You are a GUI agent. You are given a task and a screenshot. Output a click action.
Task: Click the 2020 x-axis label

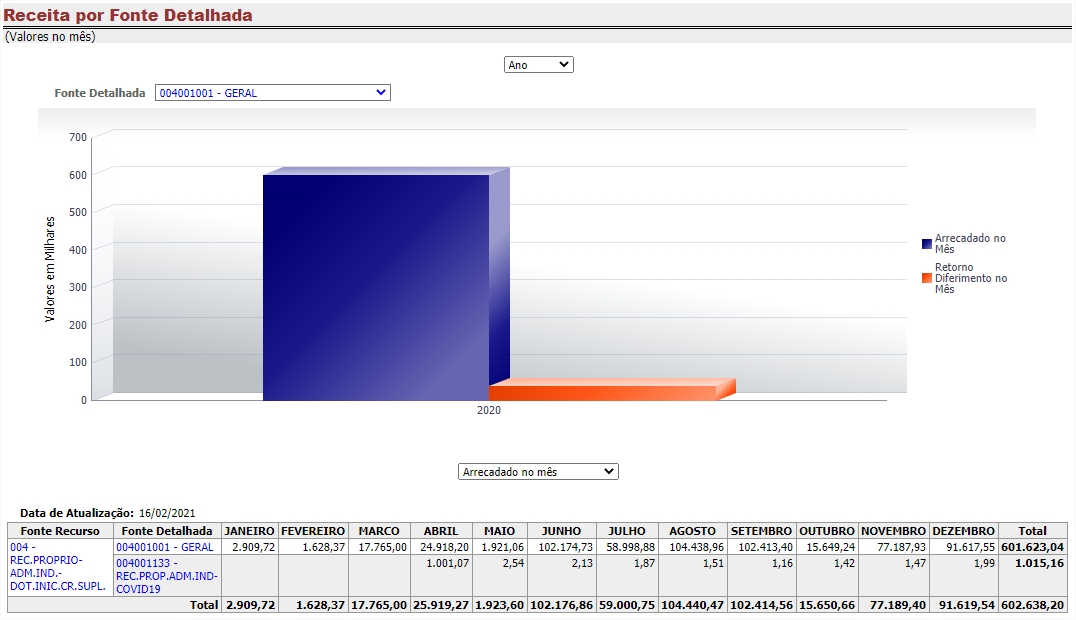(x=489, y=411)
